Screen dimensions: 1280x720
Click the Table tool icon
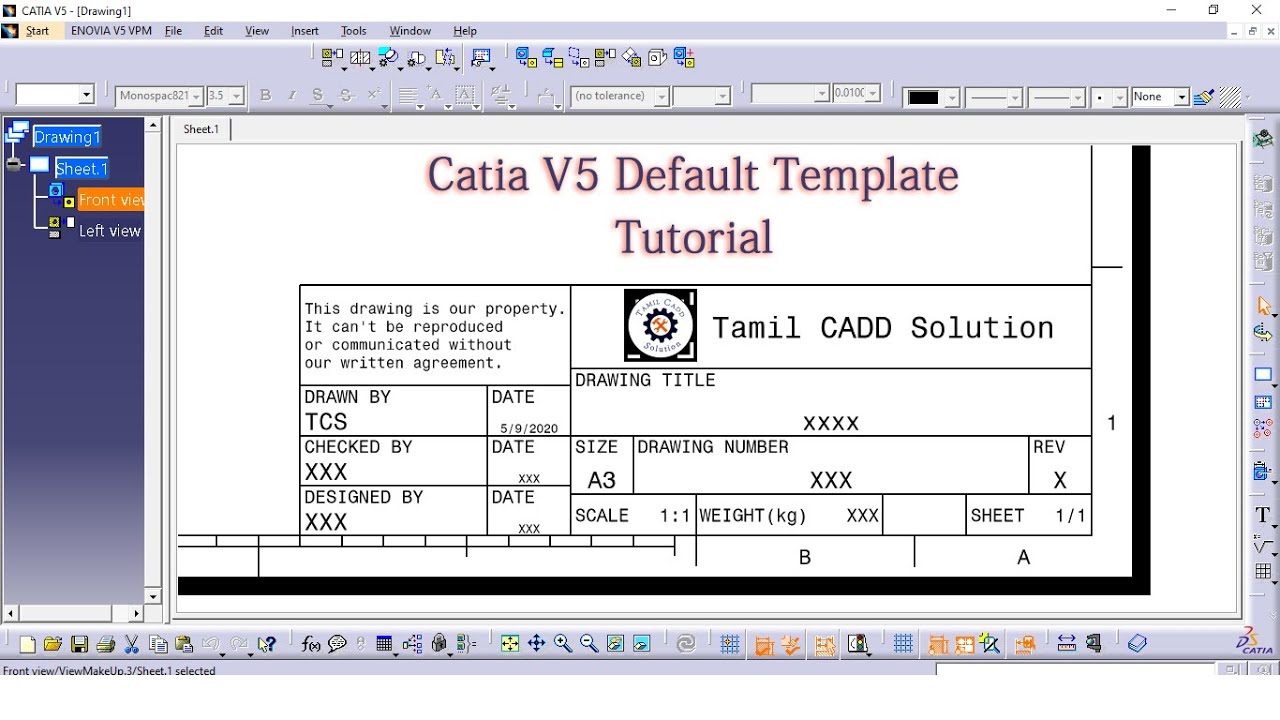(1264, 573)
